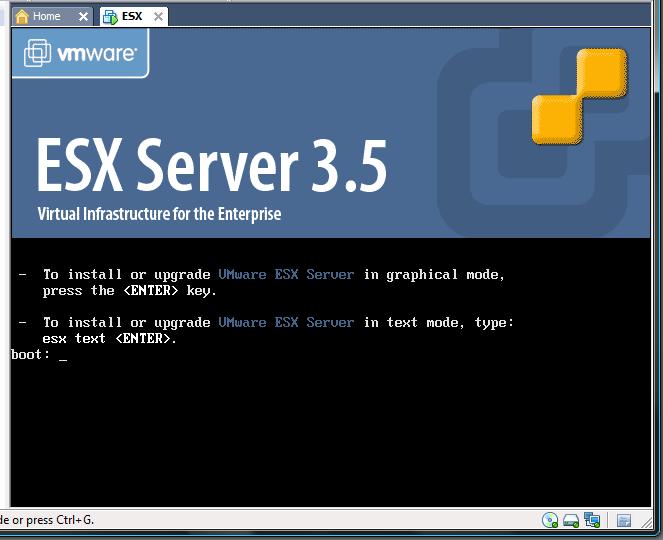
Task: Click the network adapter status icon
Action: (592, 520)
